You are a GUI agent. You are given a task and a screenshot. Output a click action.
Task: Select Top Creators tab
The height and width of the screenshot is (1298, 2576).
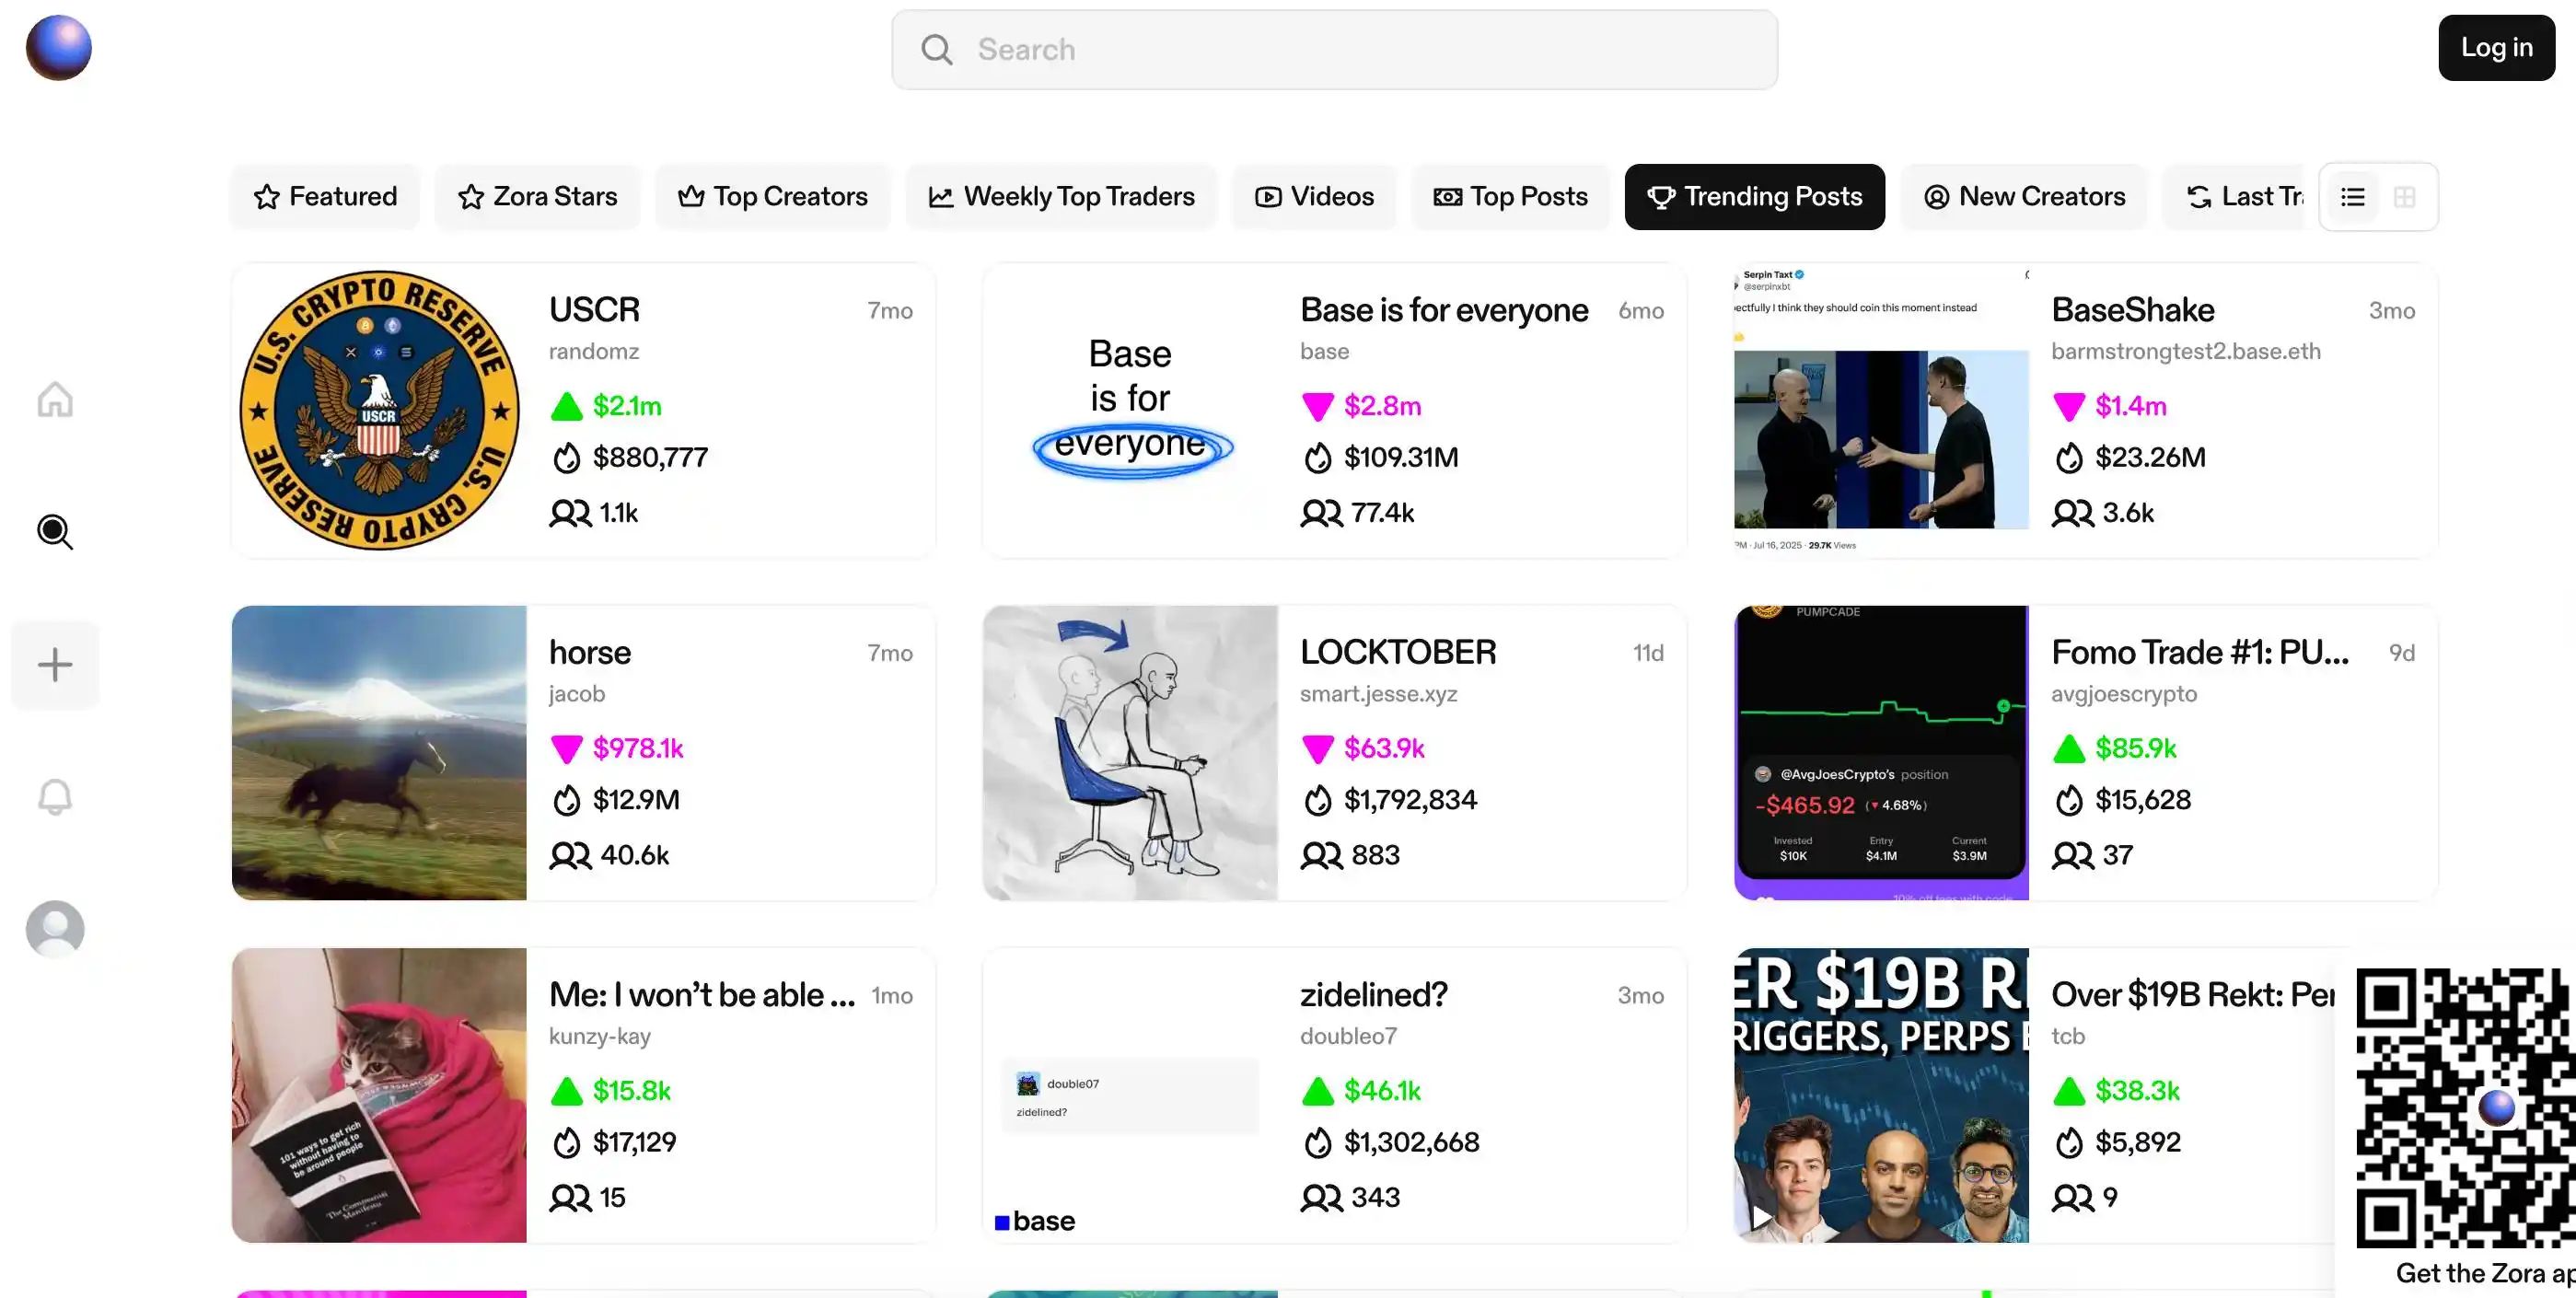tap(772, 197)
